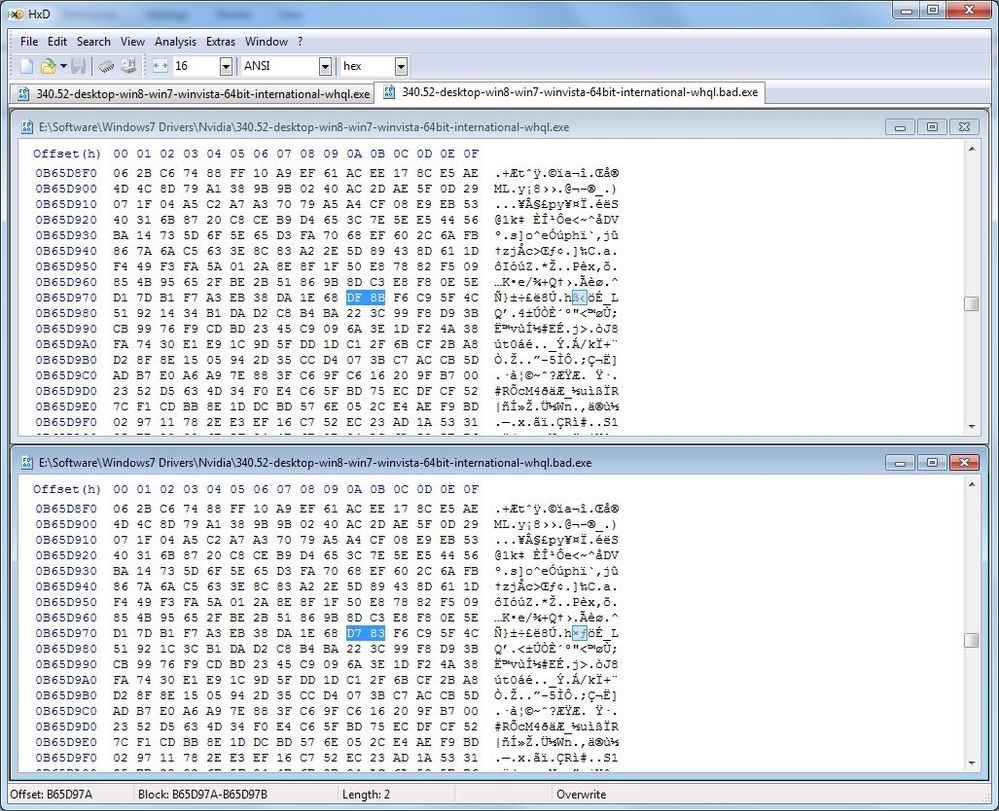Click the whql.bad.exe child window document icon

(27, 463)
